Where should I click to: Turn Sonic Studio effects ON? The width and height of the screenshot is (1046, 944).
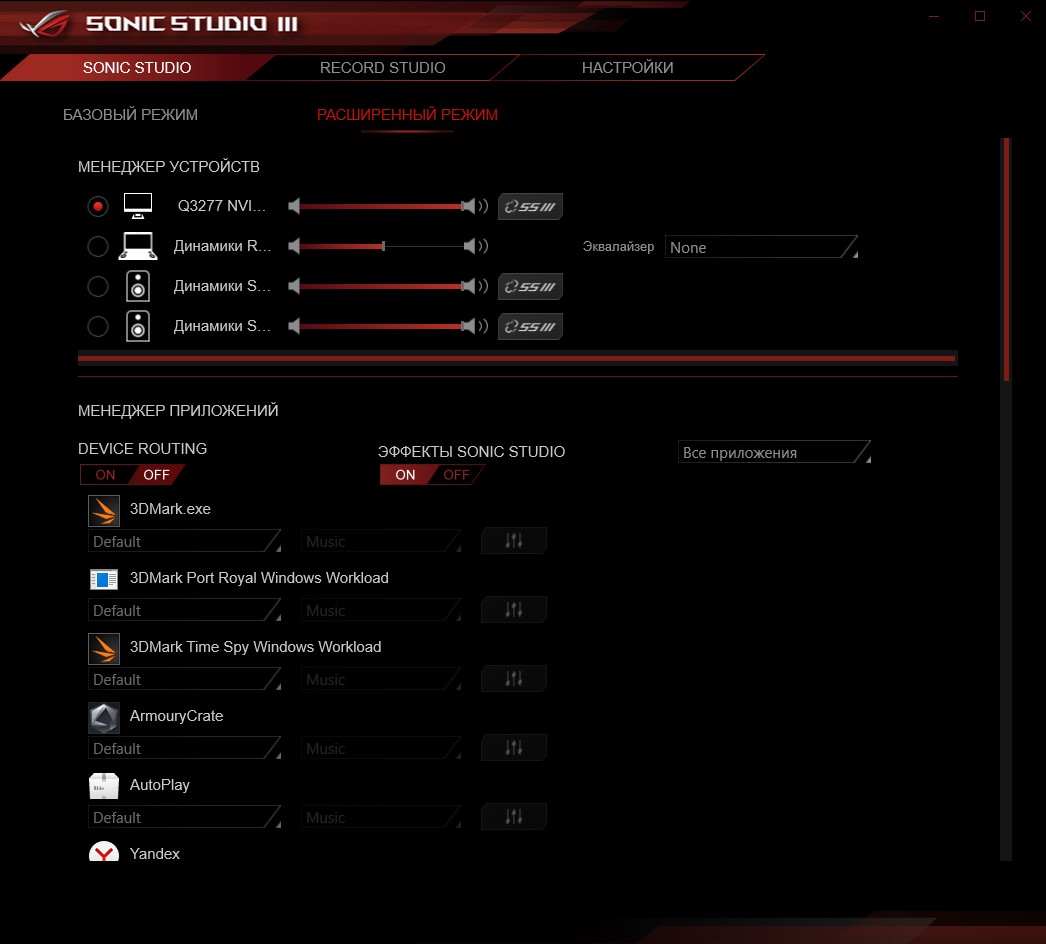[406, 474]
